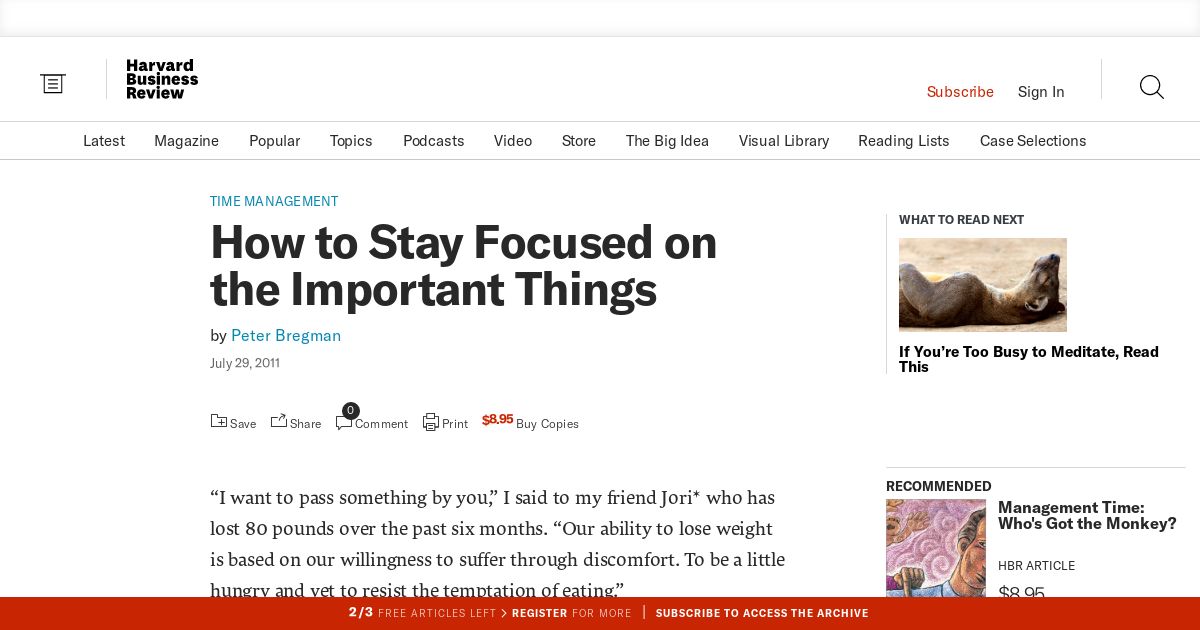Screen dimensions: 1200x630
Task: Open author Peter Bregman's profile link
Action: [286, 336]
